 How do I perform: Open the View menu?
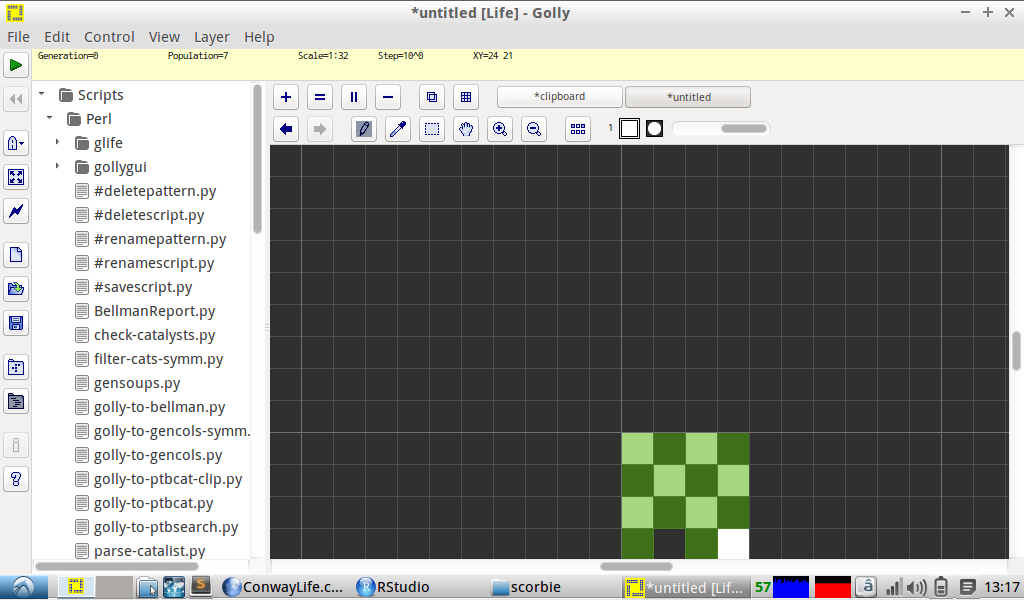point(164,37)
